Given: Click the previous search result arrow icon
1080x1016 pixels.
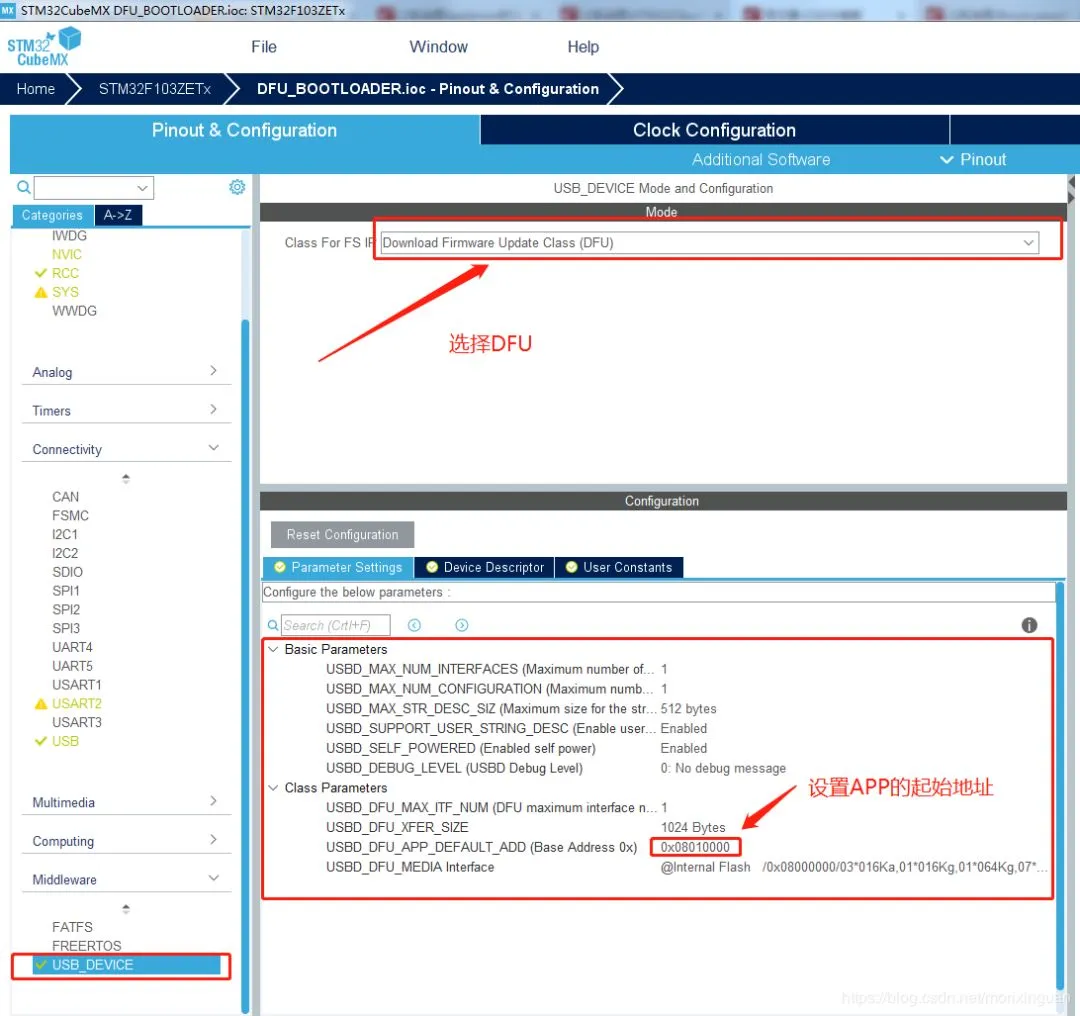Looking at the screenshot, I should point(414,625).
